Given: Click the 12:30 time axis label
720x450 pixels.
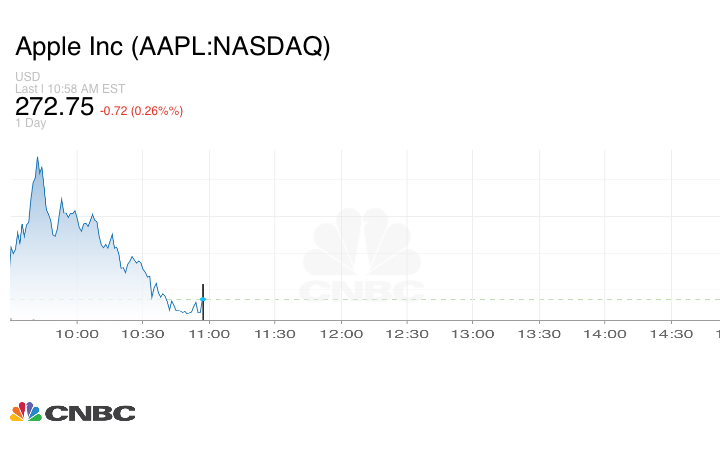Looking at the screenshot, I should [x=407, y=334].
